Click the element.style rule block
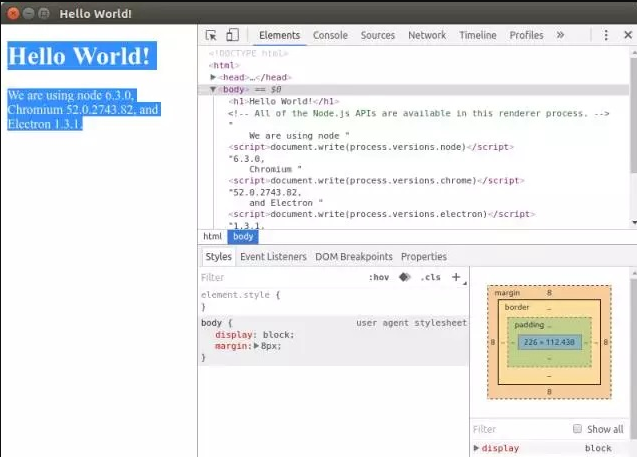Image resolution: width=637 pixels, height=457 pixels. [334, 301]
